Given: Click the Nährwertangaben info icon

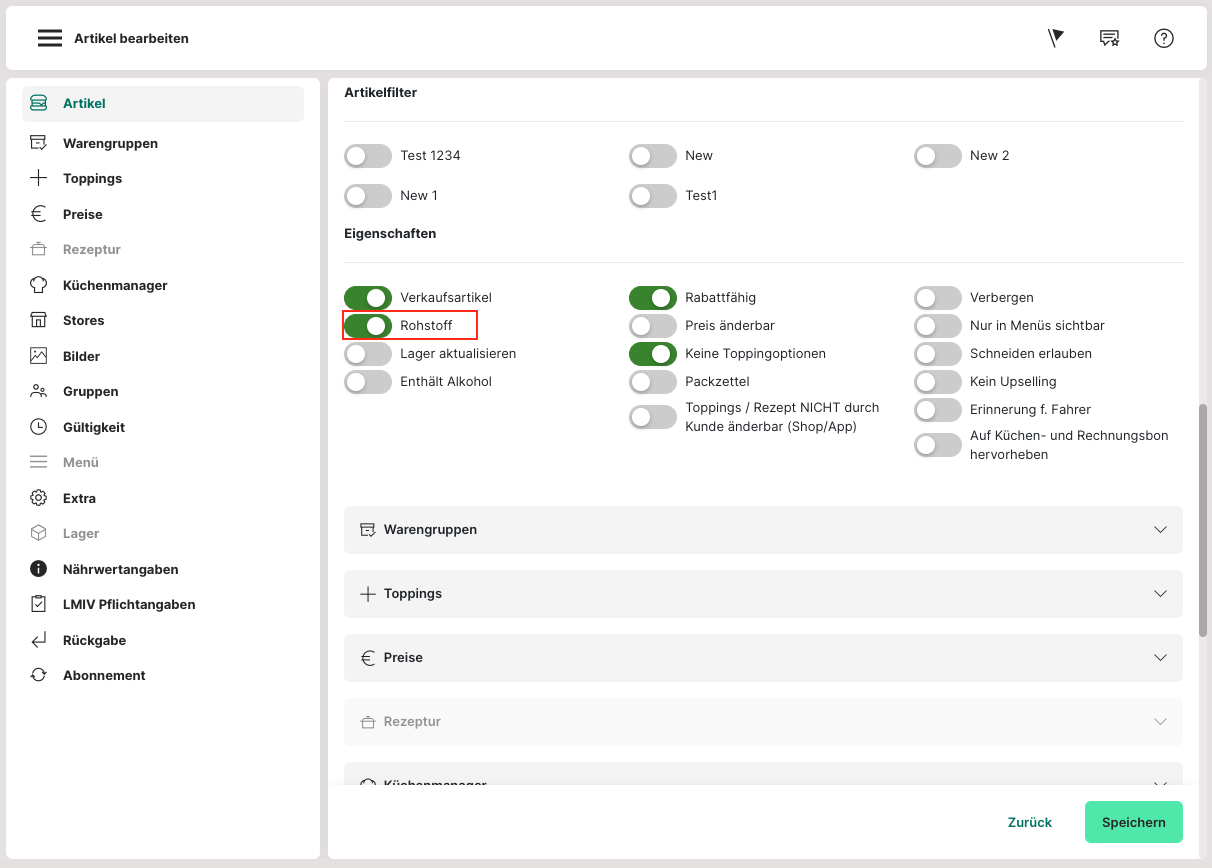Looking at the screenshot, I should coord(38,569).
